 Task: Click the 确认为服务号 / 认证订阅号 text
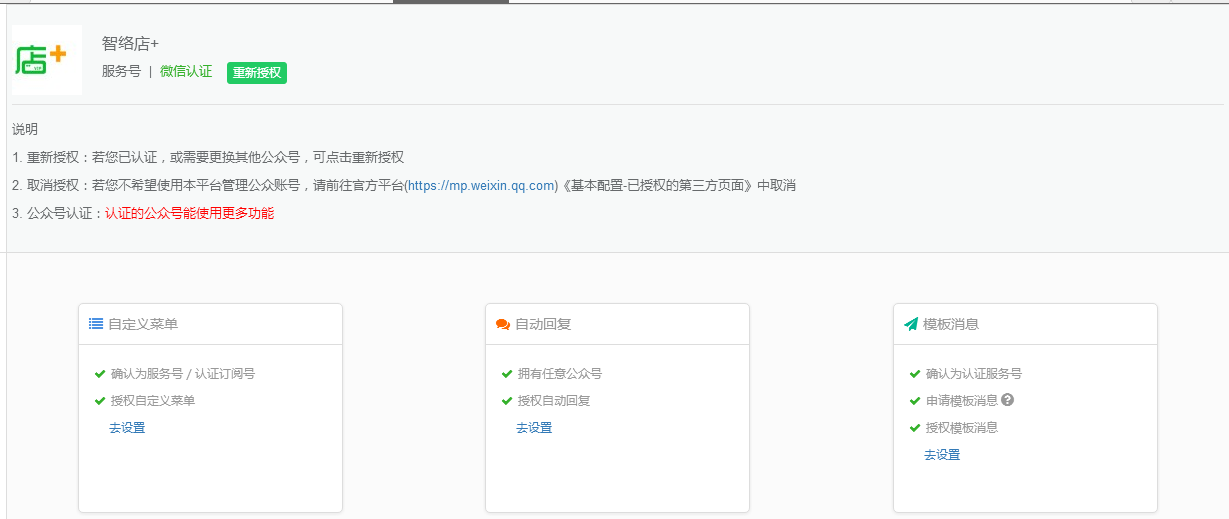pyautogui.click(x=183, y=374)
